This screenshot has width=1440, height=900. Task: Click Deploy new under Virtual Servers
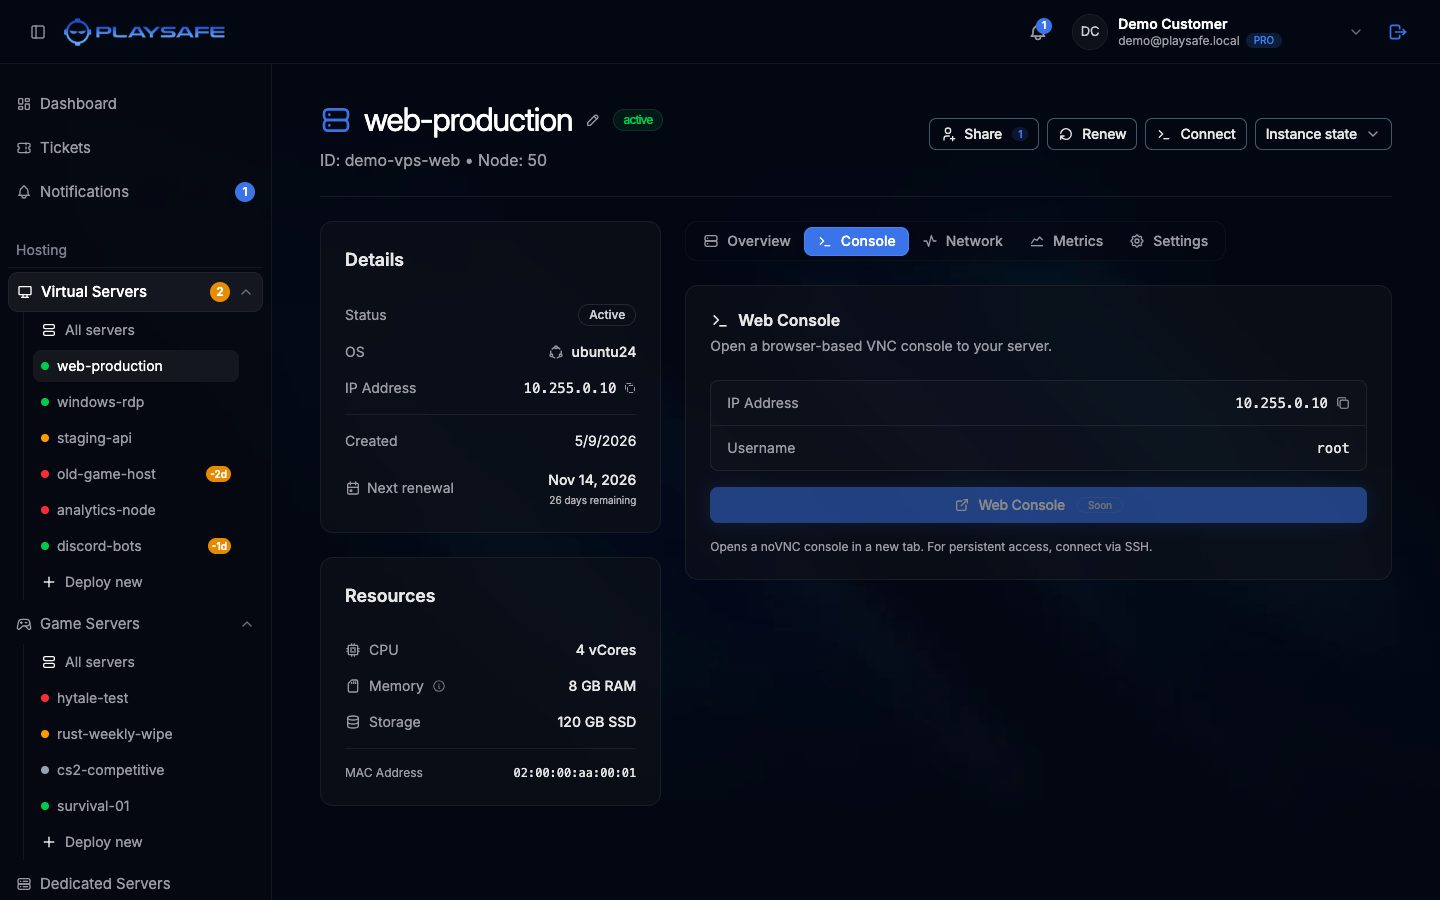point(136,582)
